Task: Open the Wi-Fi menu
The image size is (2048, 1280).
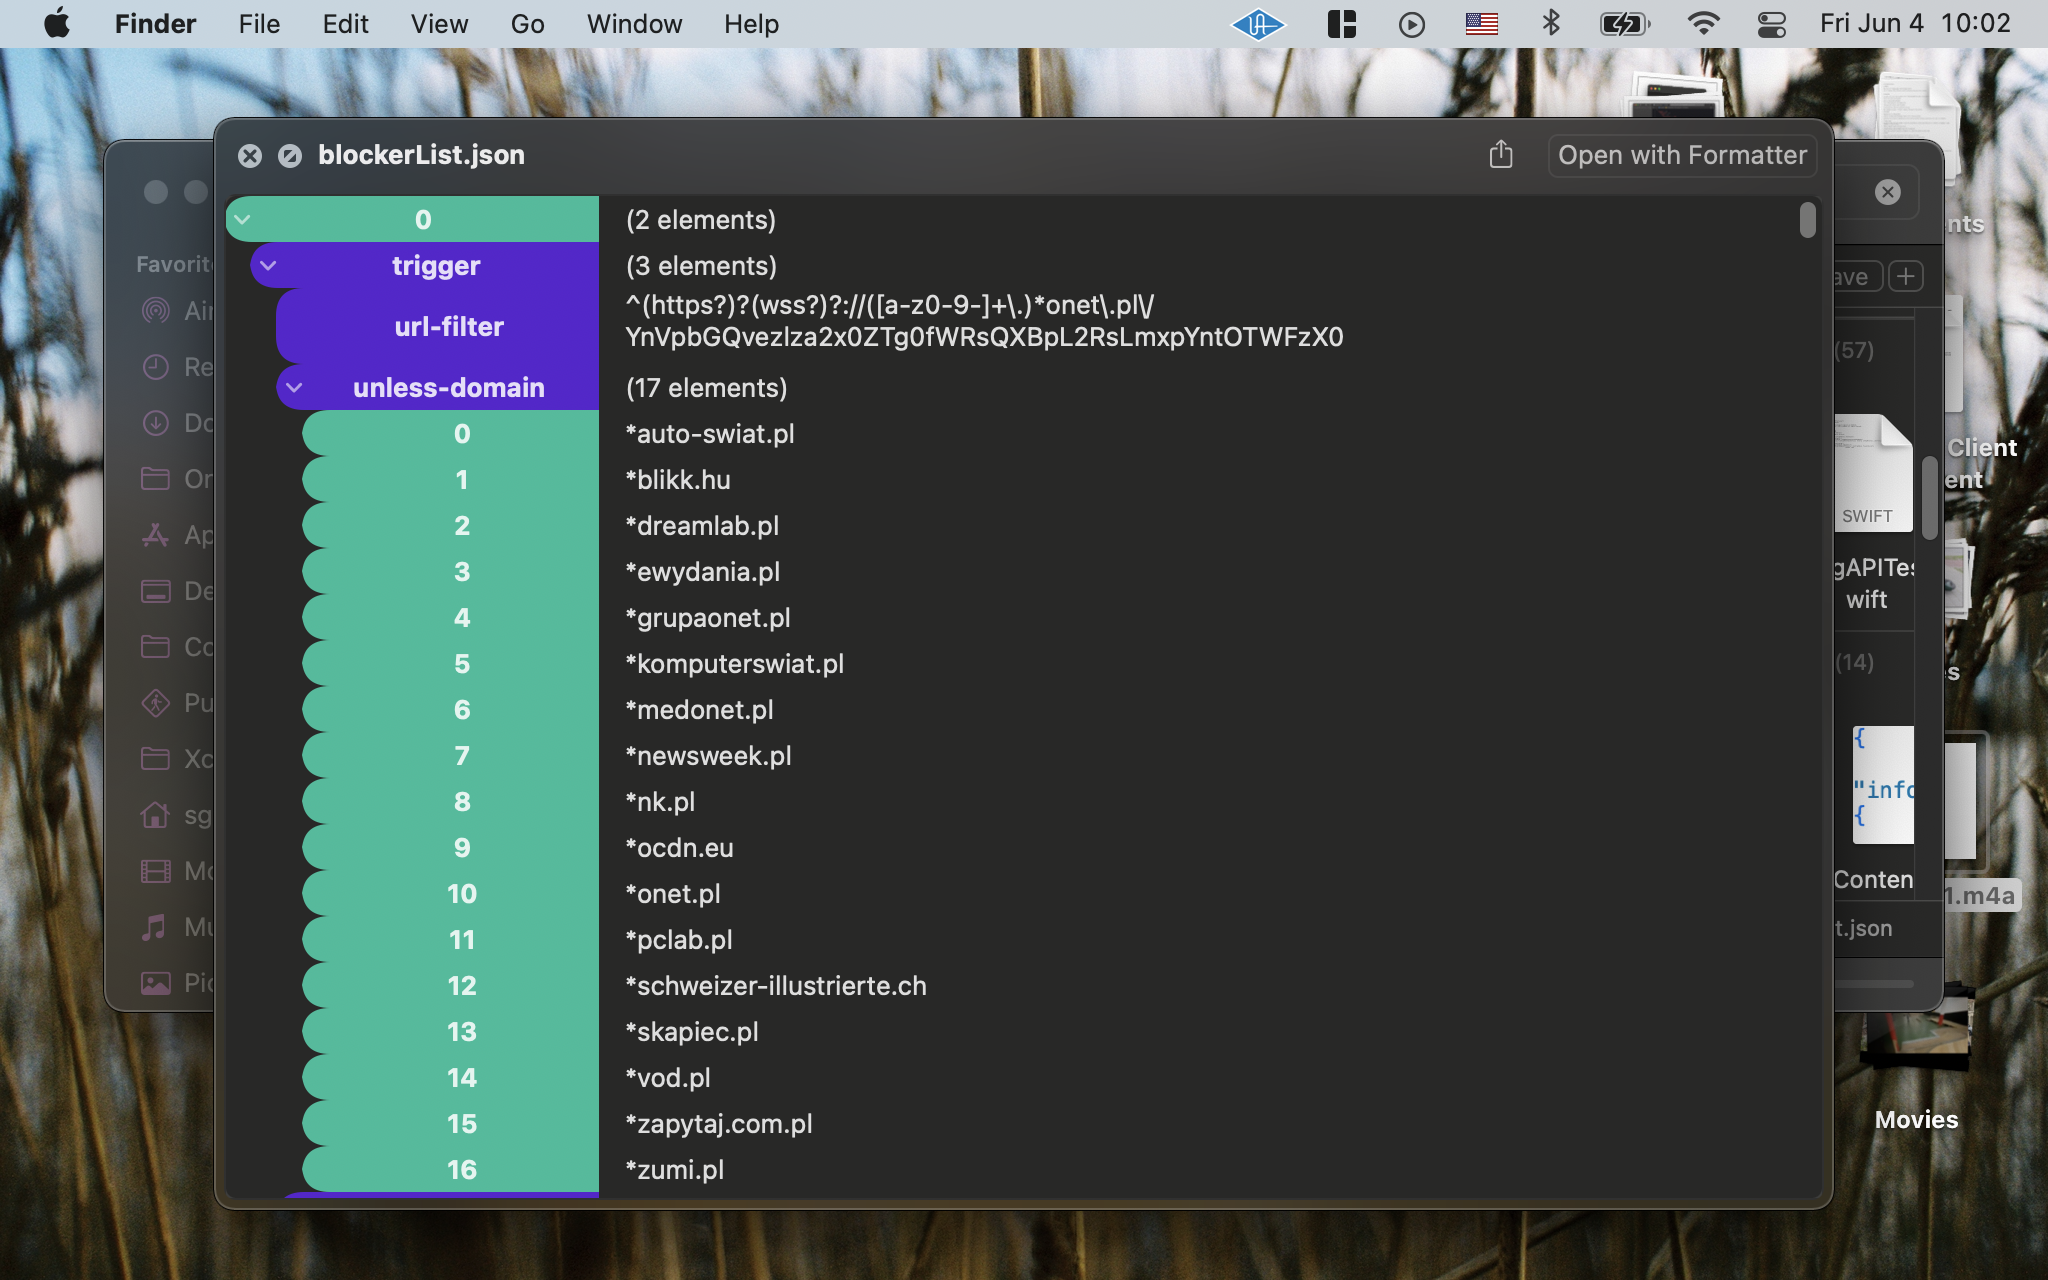Action: click(1703, 24)
